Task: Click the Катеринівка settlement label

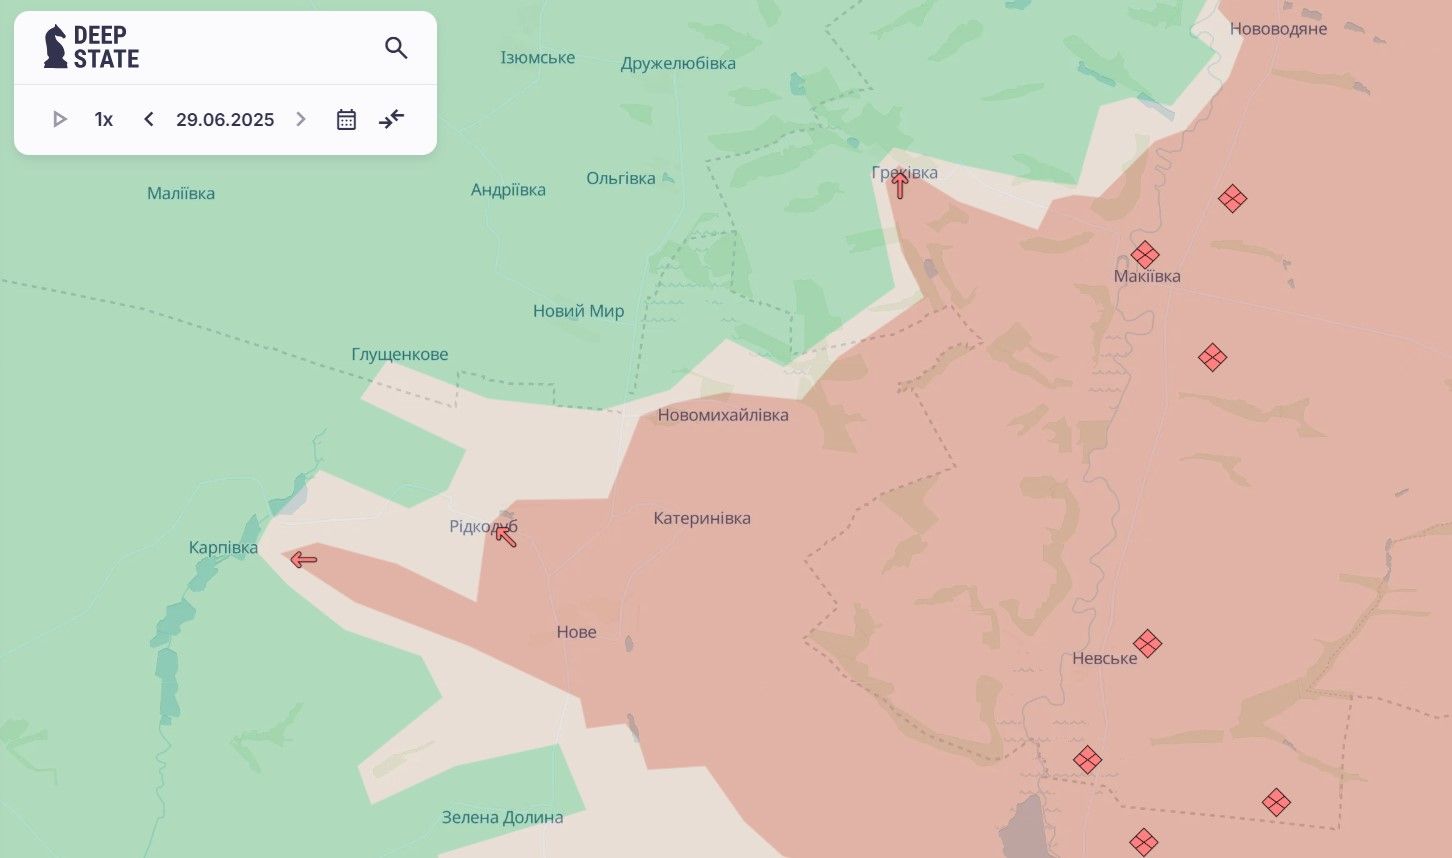Action: 702,518
